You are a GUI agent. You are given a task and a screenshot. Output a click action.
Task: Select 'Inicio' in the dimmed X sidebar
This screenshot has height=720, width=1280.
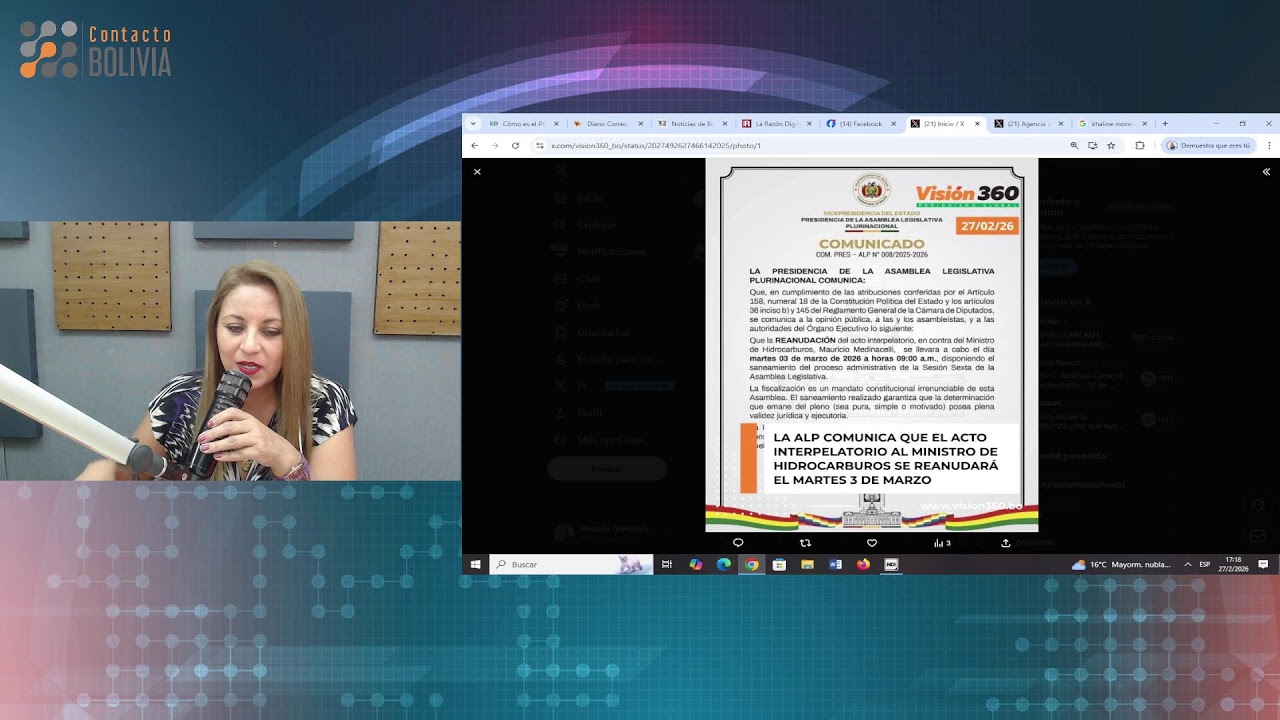[x=590, y=198]
